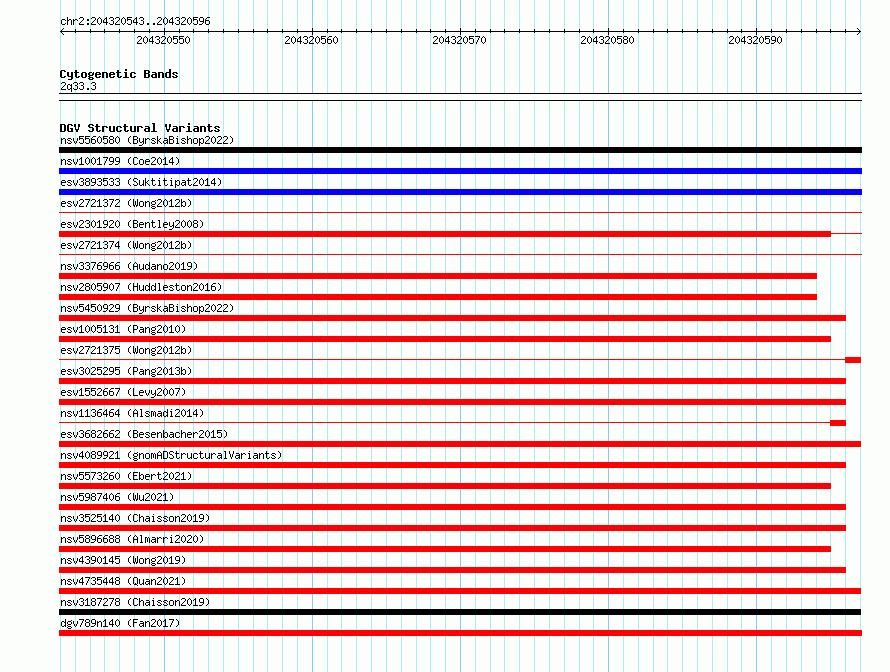Click the red bar under nsv4735448
The image size is (890, 672).
(x=460, y=591)
